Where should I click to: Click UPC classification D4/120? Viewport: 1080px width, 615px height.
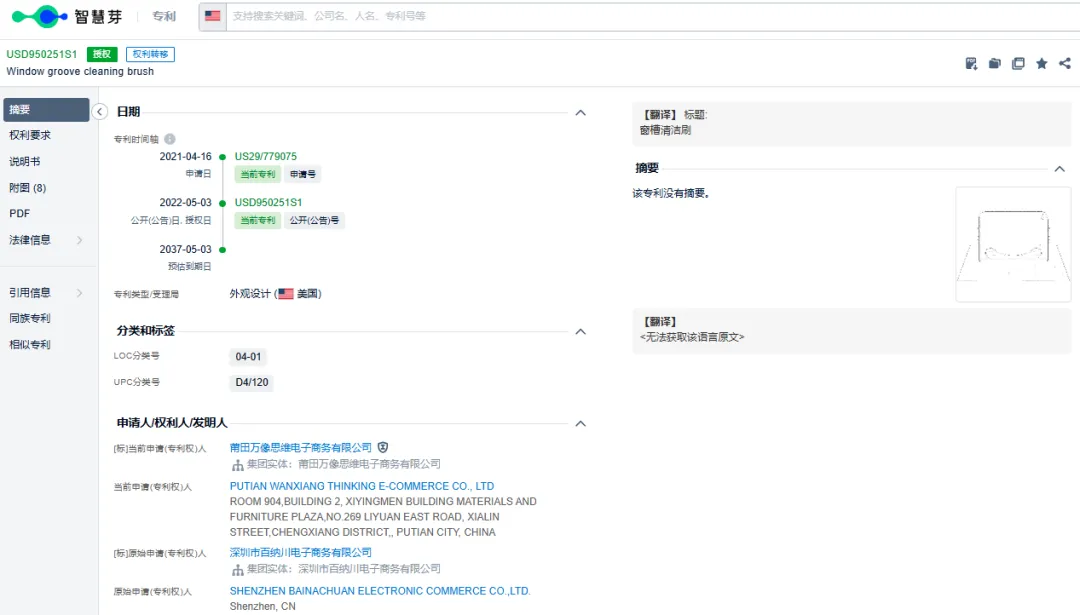(251, 382)
